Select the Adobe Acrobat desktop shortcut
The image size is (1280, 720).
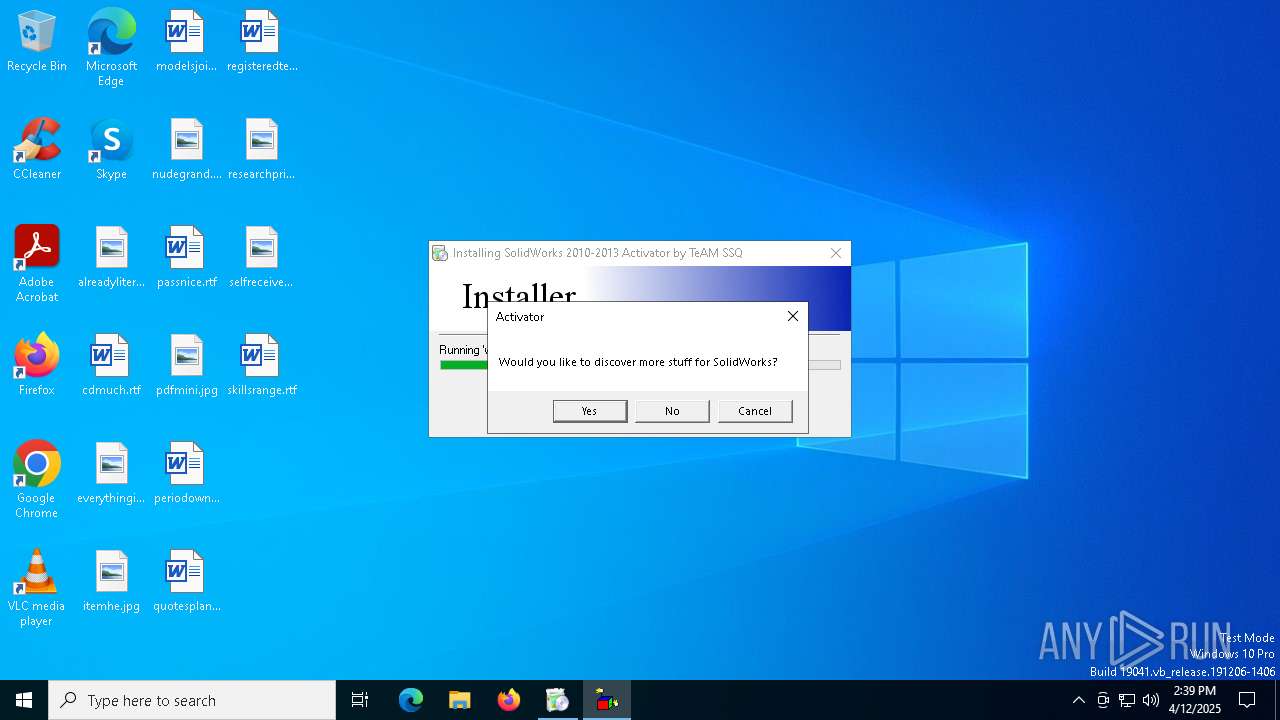[37, 264]
